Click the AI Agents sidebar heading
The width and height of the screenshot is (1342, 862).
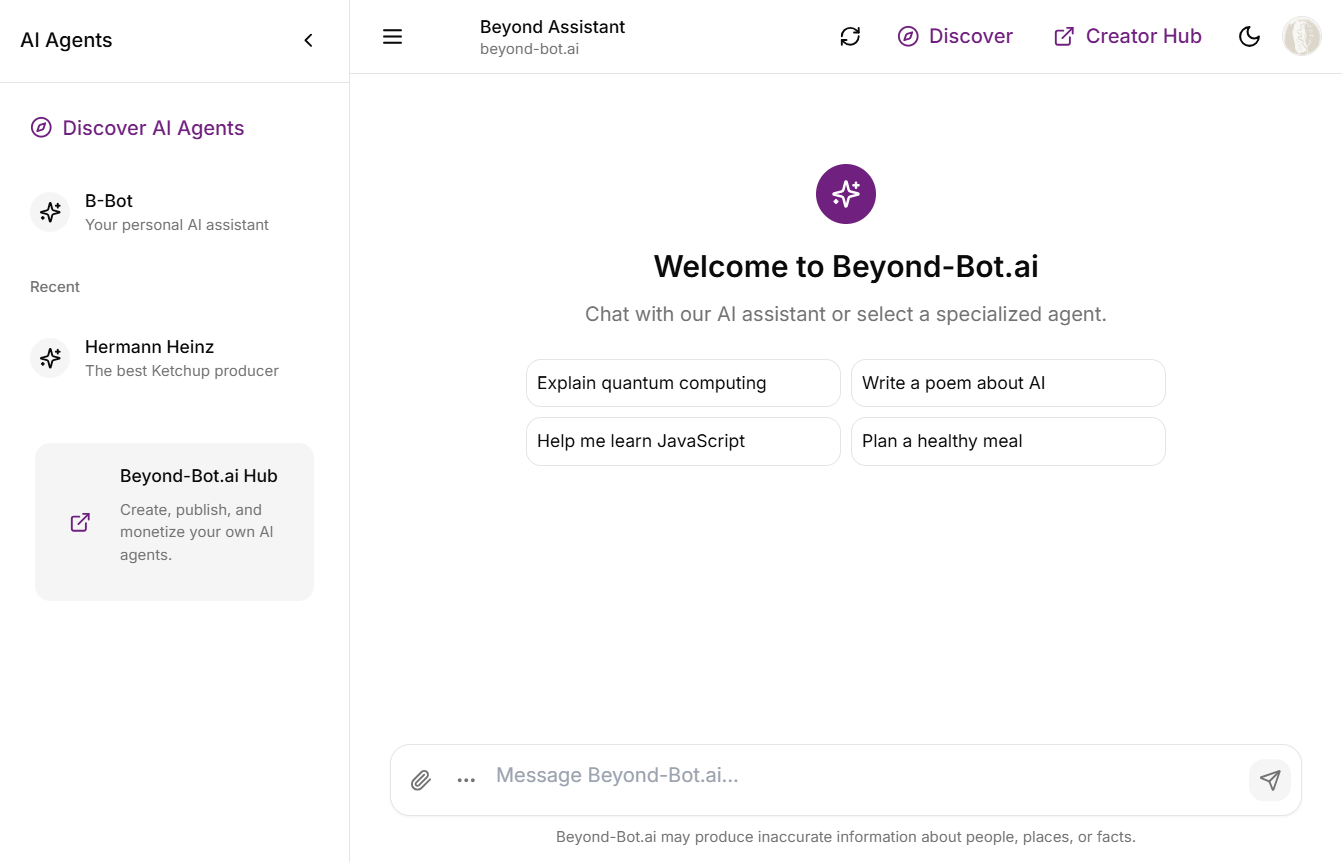66,40
